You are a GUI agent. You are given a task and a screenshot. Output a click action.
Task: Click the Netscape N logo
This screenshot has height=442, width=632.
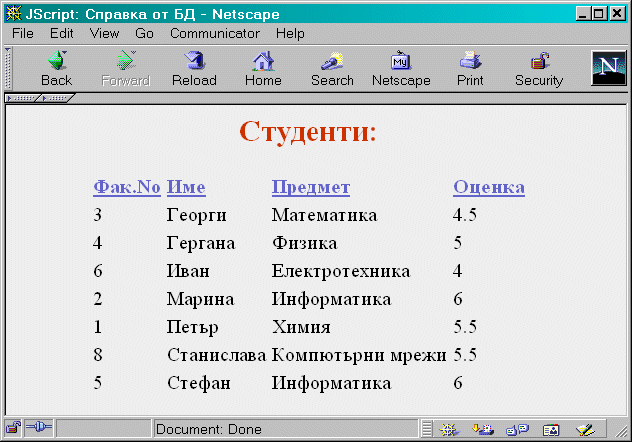(x=608, y=68)
